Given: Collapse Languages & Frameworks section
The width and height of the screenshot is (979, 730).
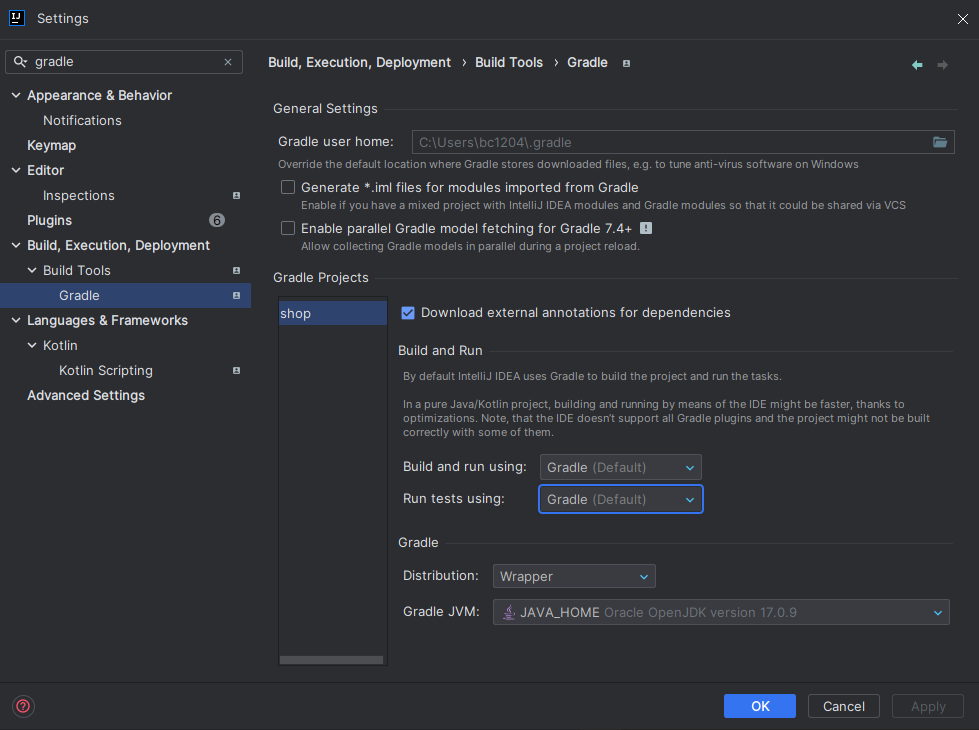Looking at the screenshot, I should tap(16, 320).
